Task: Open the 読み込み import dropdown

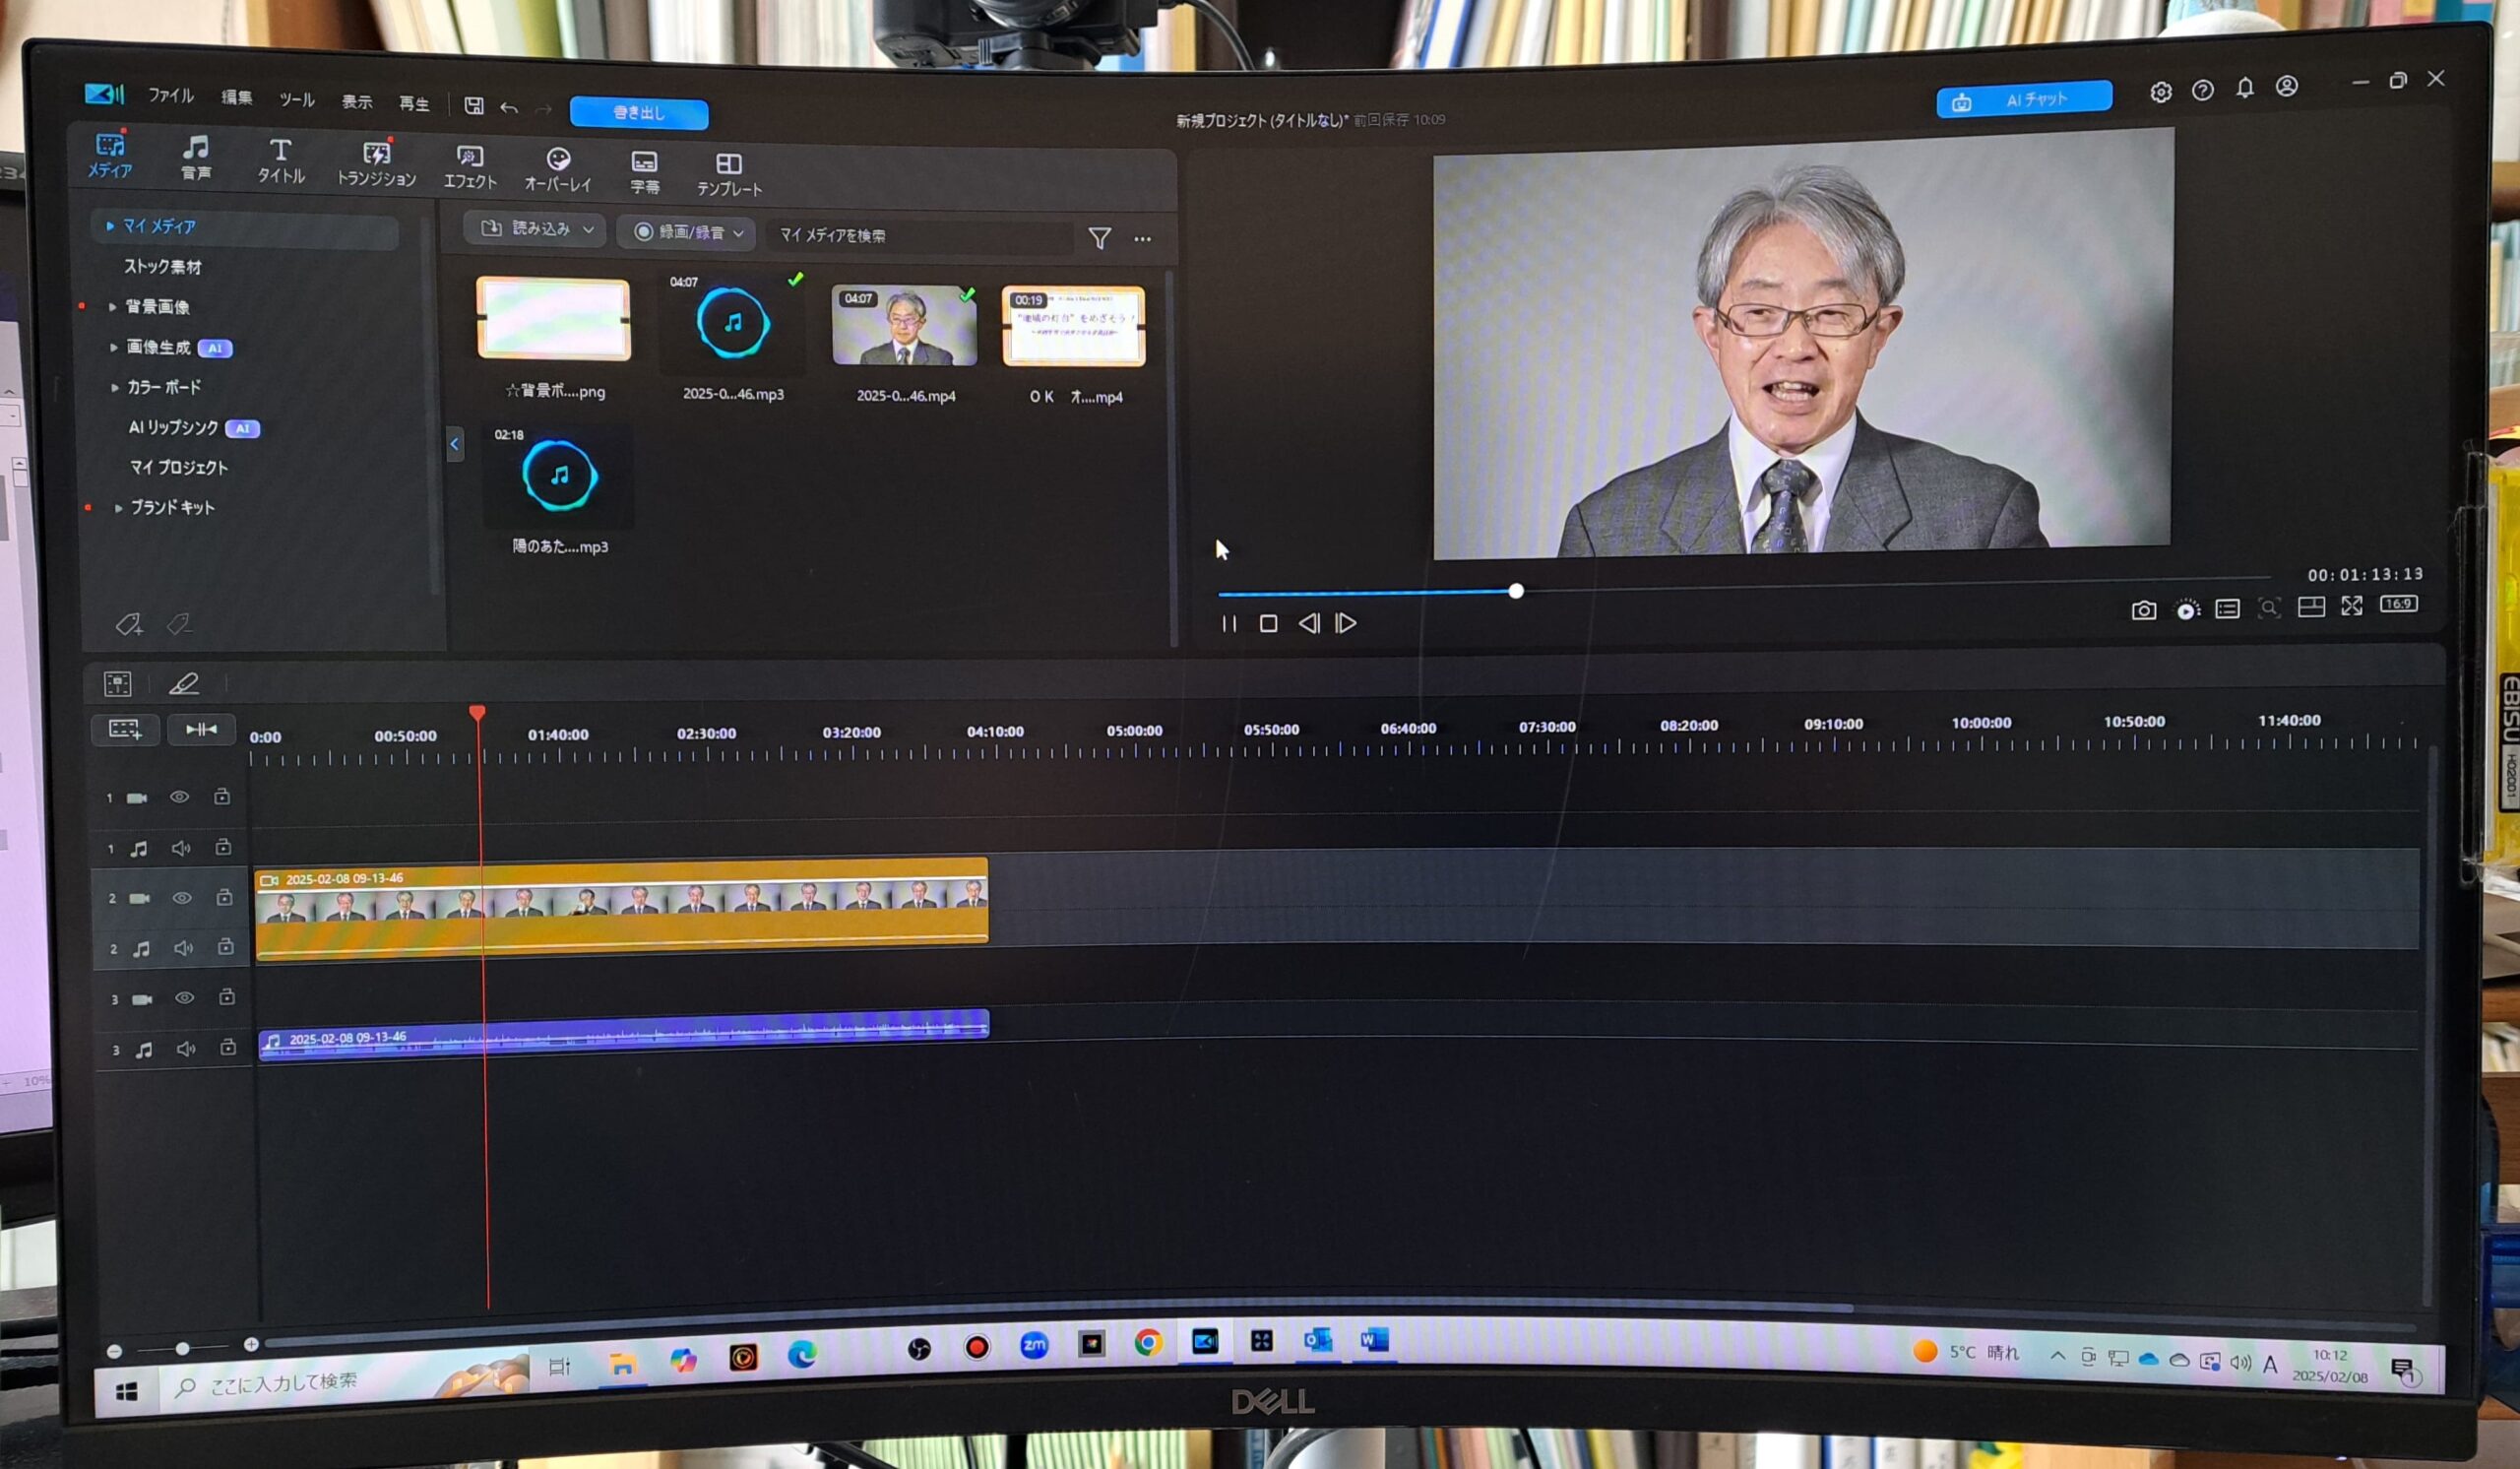Action: [x=536, y=229]
